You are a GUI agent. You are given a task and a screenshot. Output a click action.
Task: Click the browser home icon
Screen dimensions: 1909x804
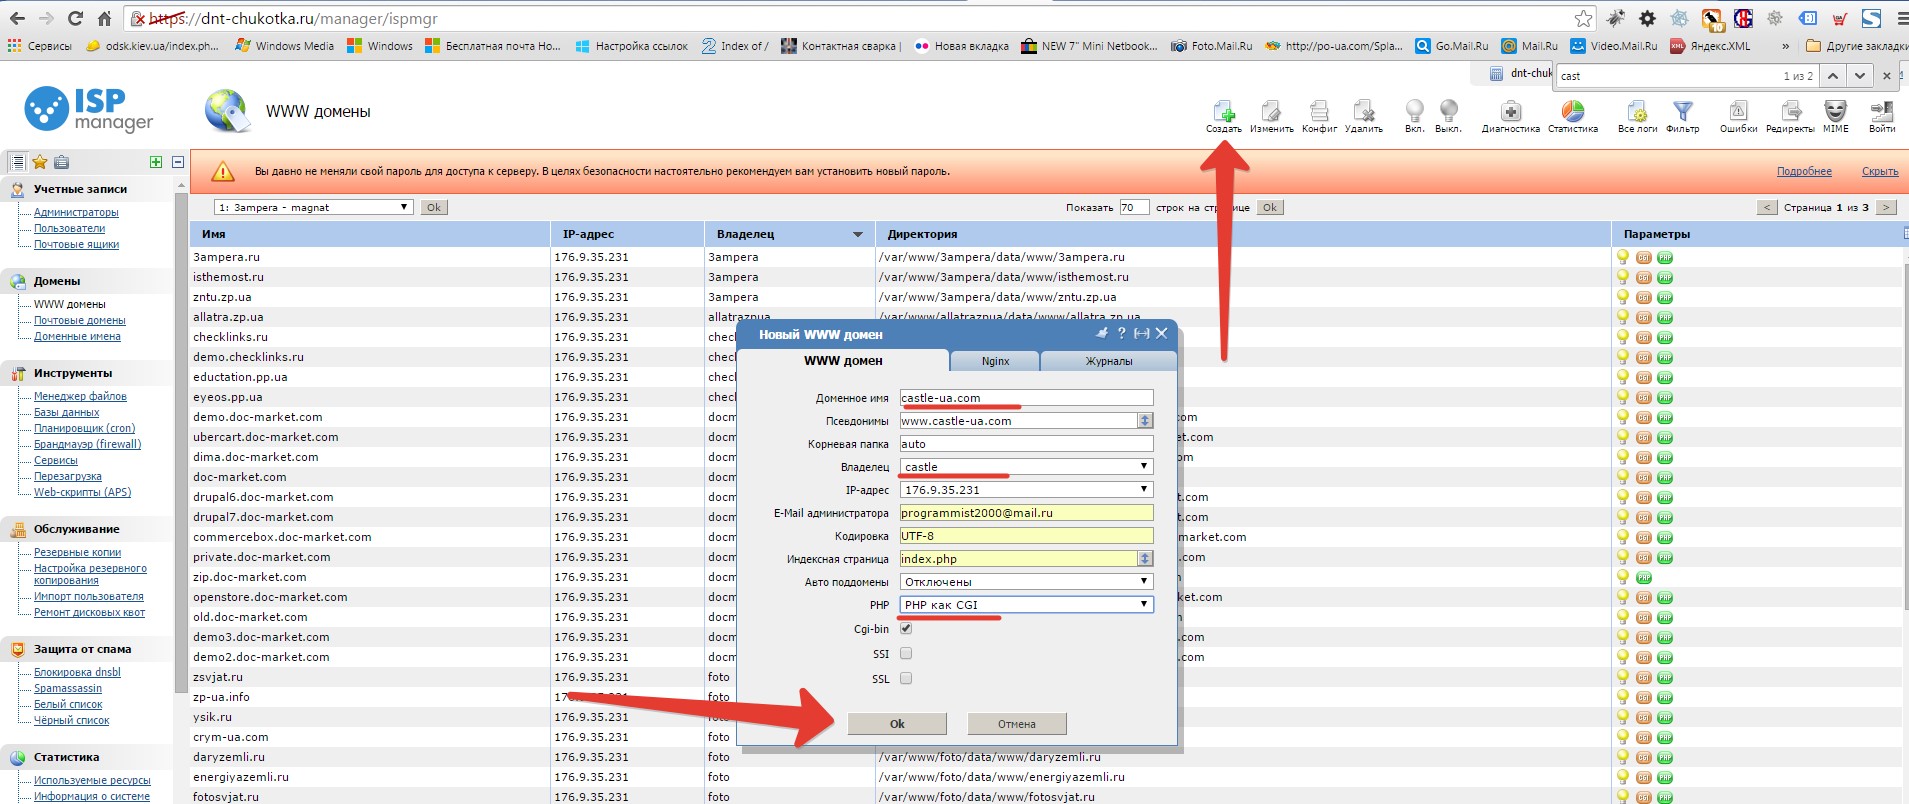point(104,18)
